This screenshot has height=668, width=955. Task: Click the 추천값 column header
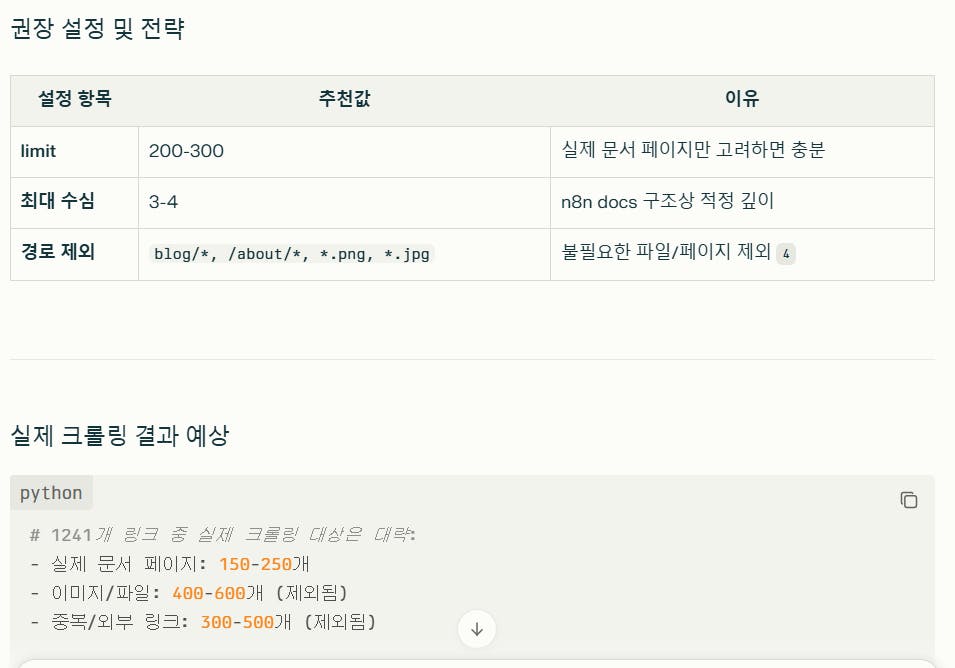pyautogui.click(x=343, y=100)
